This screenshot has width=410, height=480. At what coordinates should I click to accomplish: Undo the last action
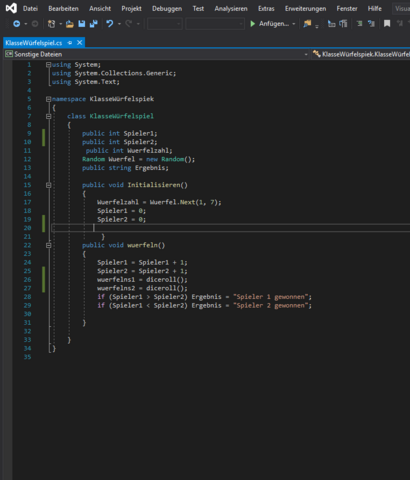tap(110, 24)
